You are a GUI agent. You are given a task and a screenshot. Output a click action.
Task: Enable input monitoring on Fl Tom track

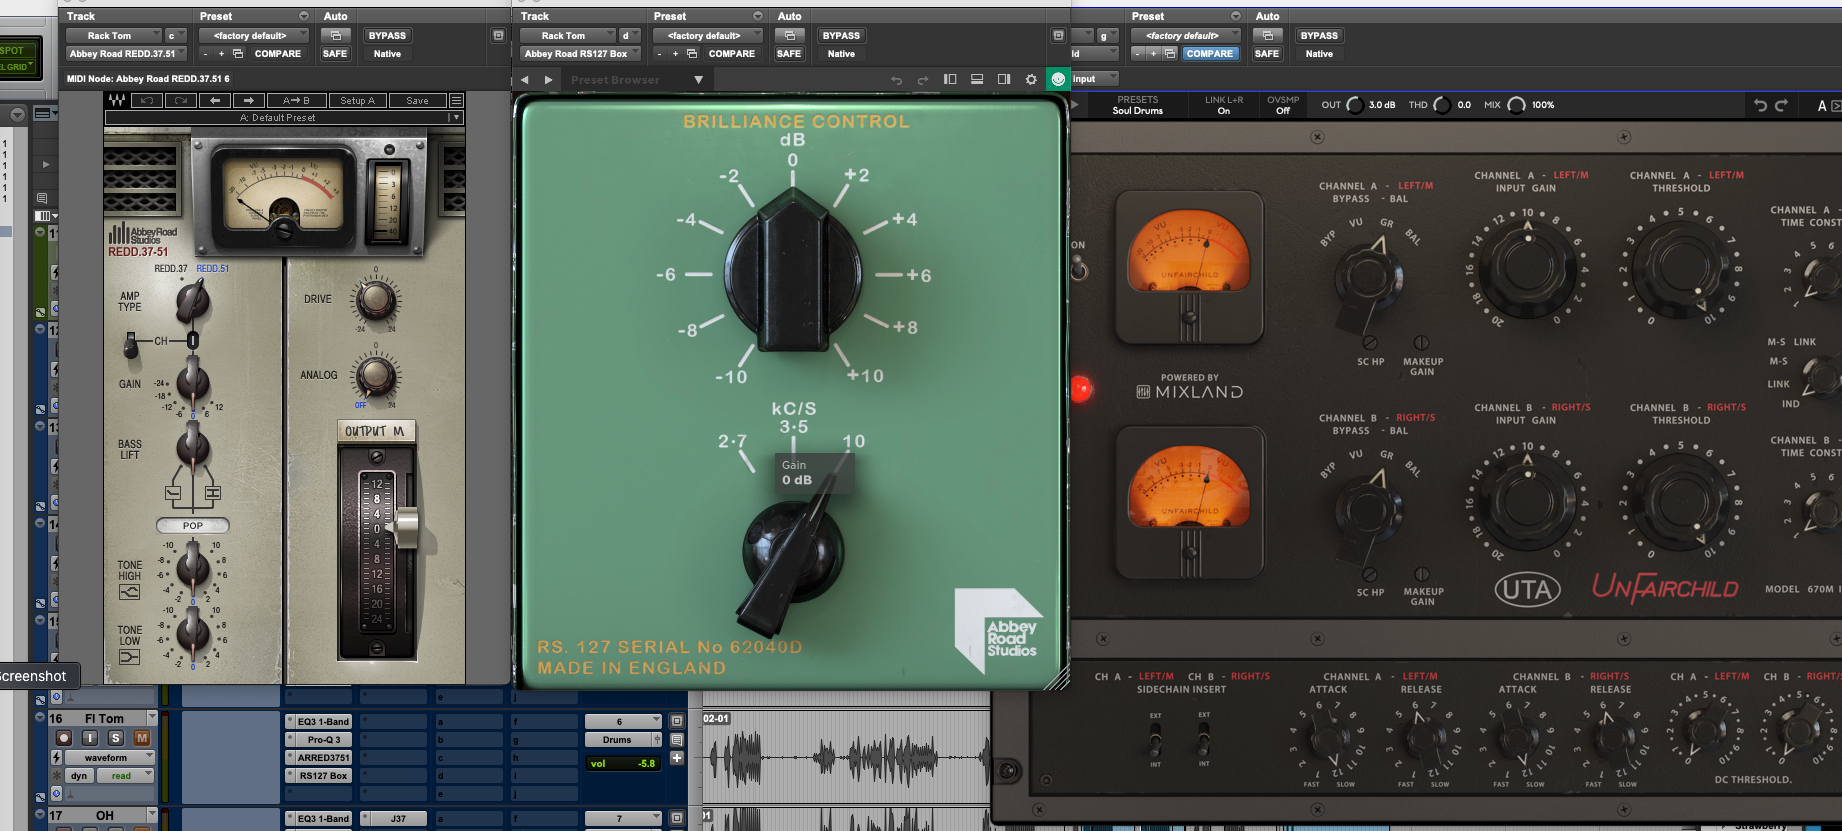(90, 738)
